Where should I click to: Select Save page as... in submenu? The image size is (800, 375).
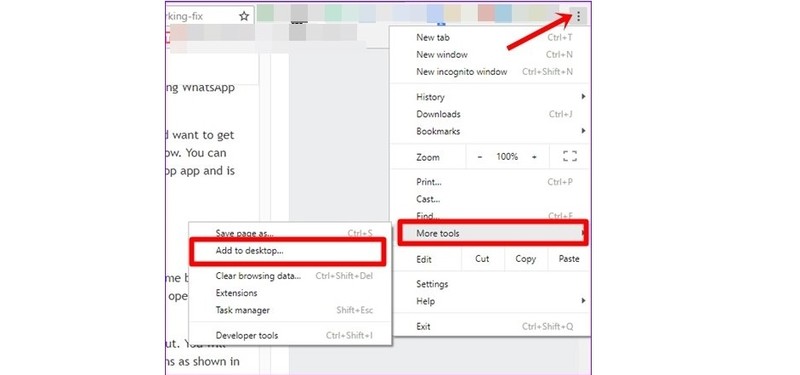(290, 233)
